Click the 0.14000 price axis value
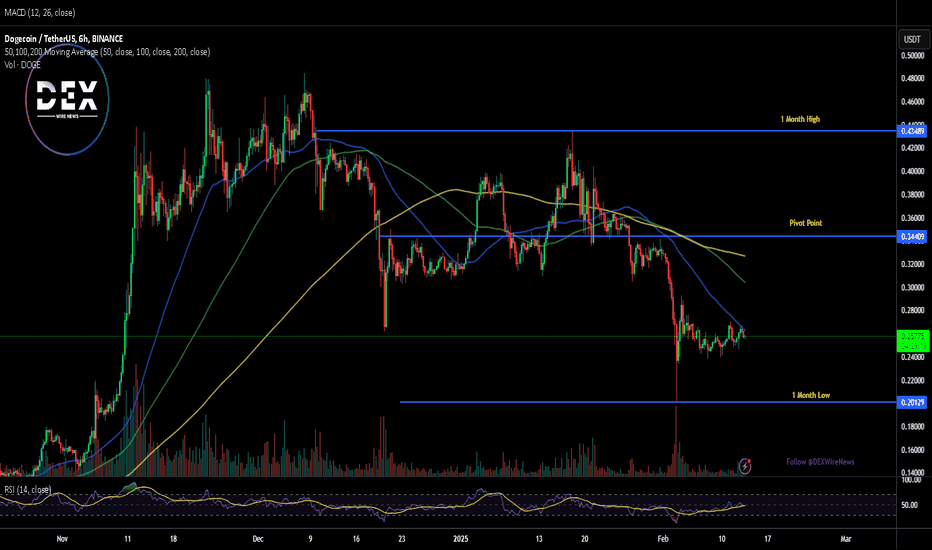Viewport: 932px width, 550px height. (x=912, y=473)
